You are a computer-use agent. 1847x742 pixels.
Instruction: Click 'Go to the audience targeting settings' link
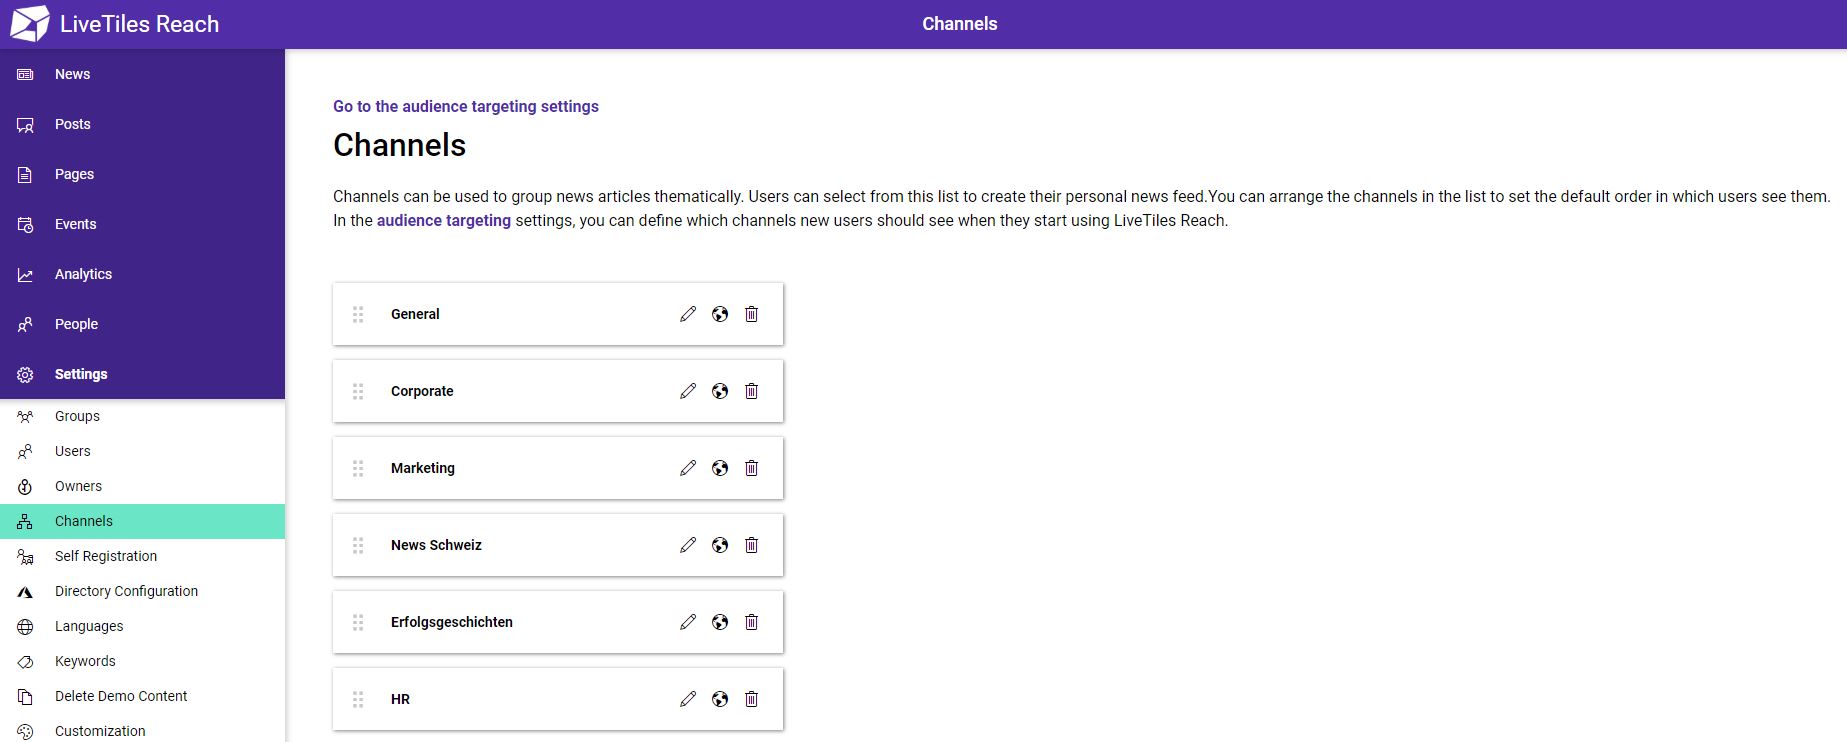click(466, 106)
